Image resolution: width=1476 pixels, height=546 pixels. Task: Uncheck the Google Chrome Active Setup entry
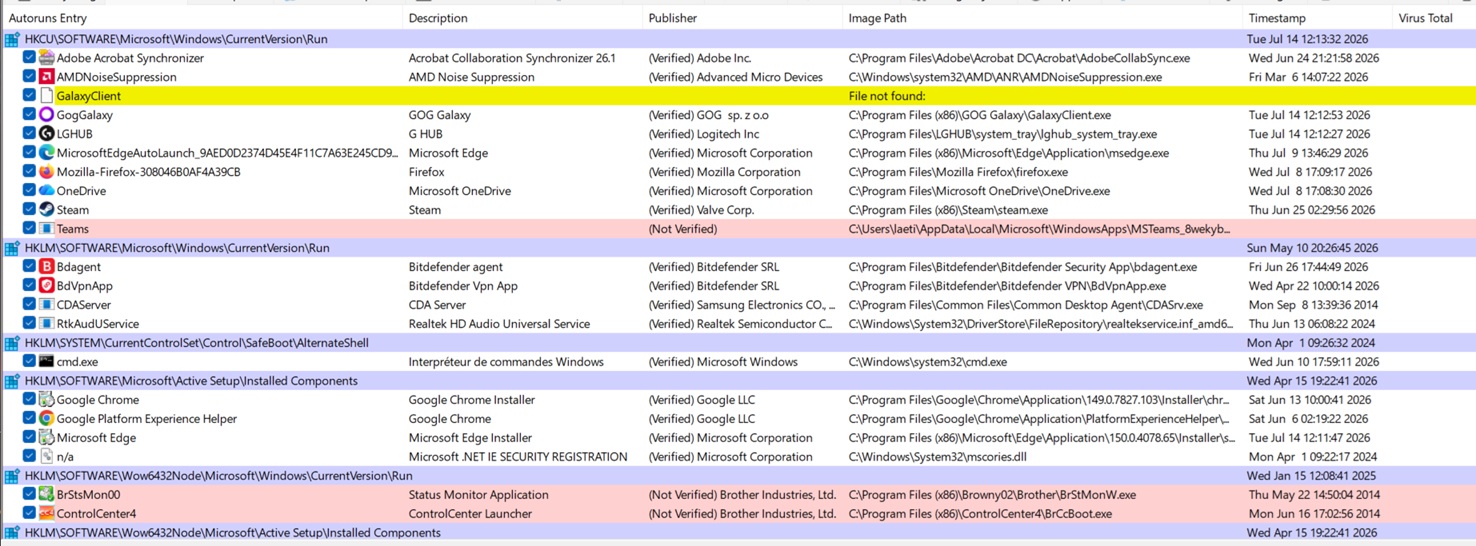[x=29, y=400]
